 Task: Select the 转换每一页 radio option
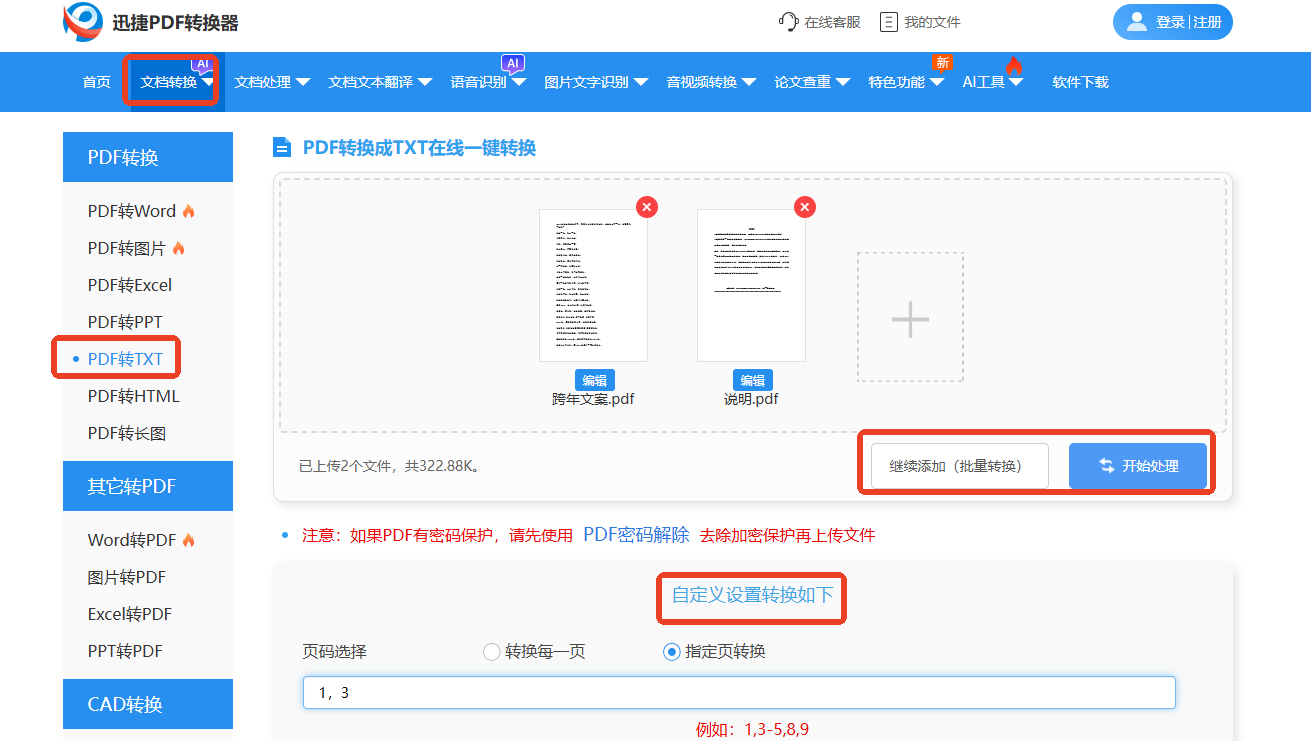point(491,652)
